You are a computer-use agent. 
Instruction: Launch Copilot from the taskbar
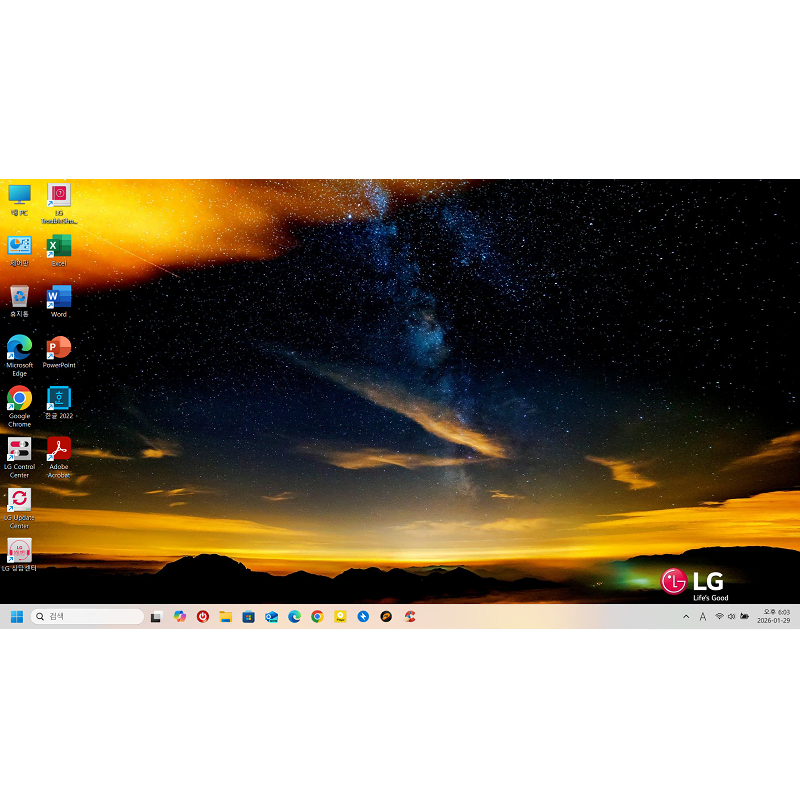point(180,617)
